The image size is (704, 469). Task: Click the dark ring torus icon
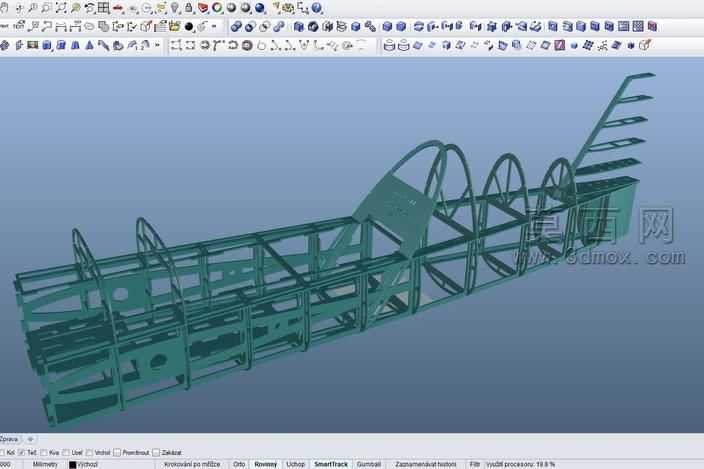247,45
